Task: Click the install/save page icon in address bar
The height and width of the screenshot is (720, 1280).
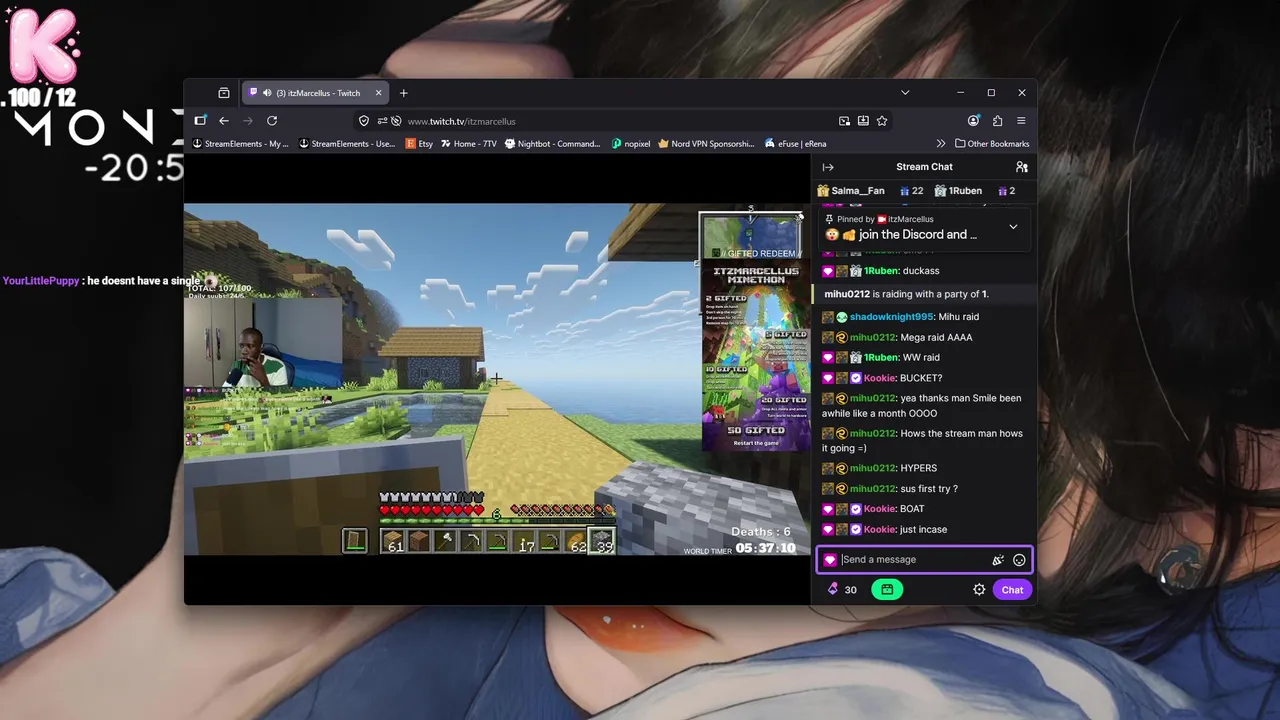Action: point(863,121)
